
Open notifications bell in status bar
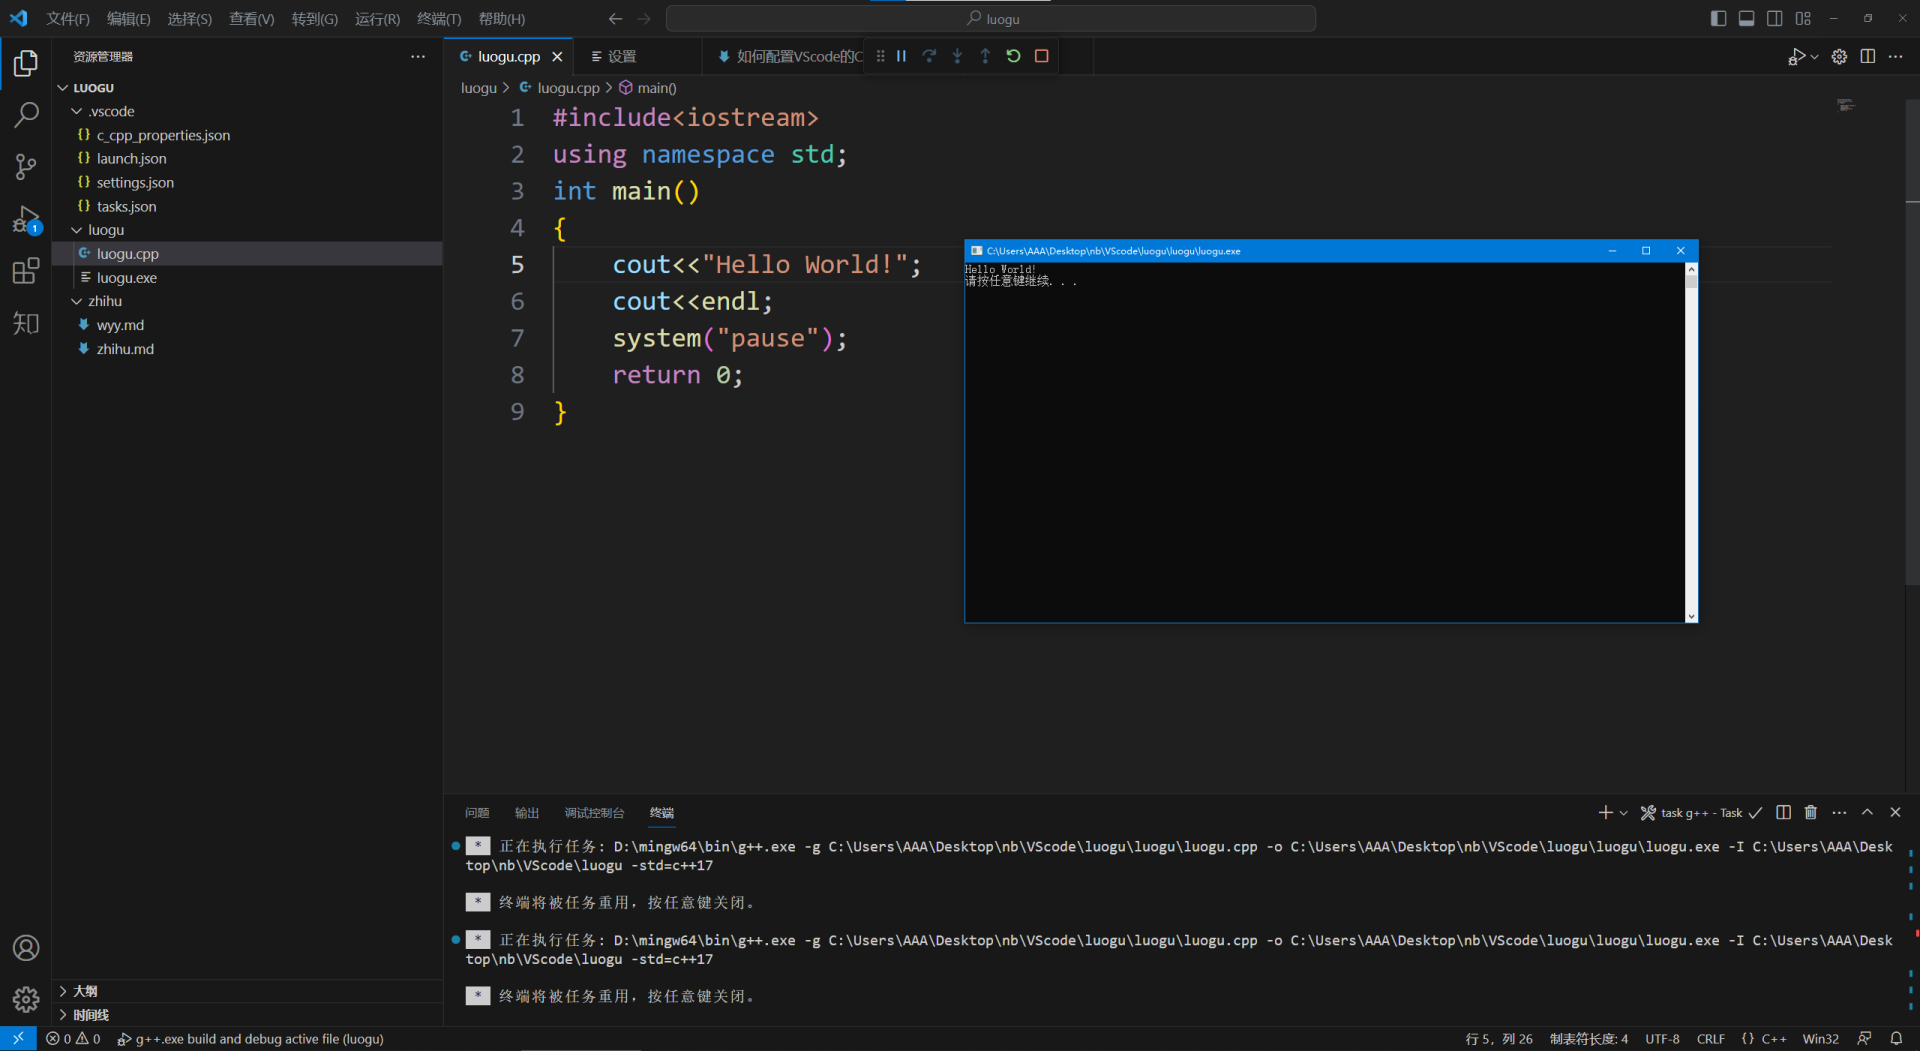[x=1896, y=1039]
